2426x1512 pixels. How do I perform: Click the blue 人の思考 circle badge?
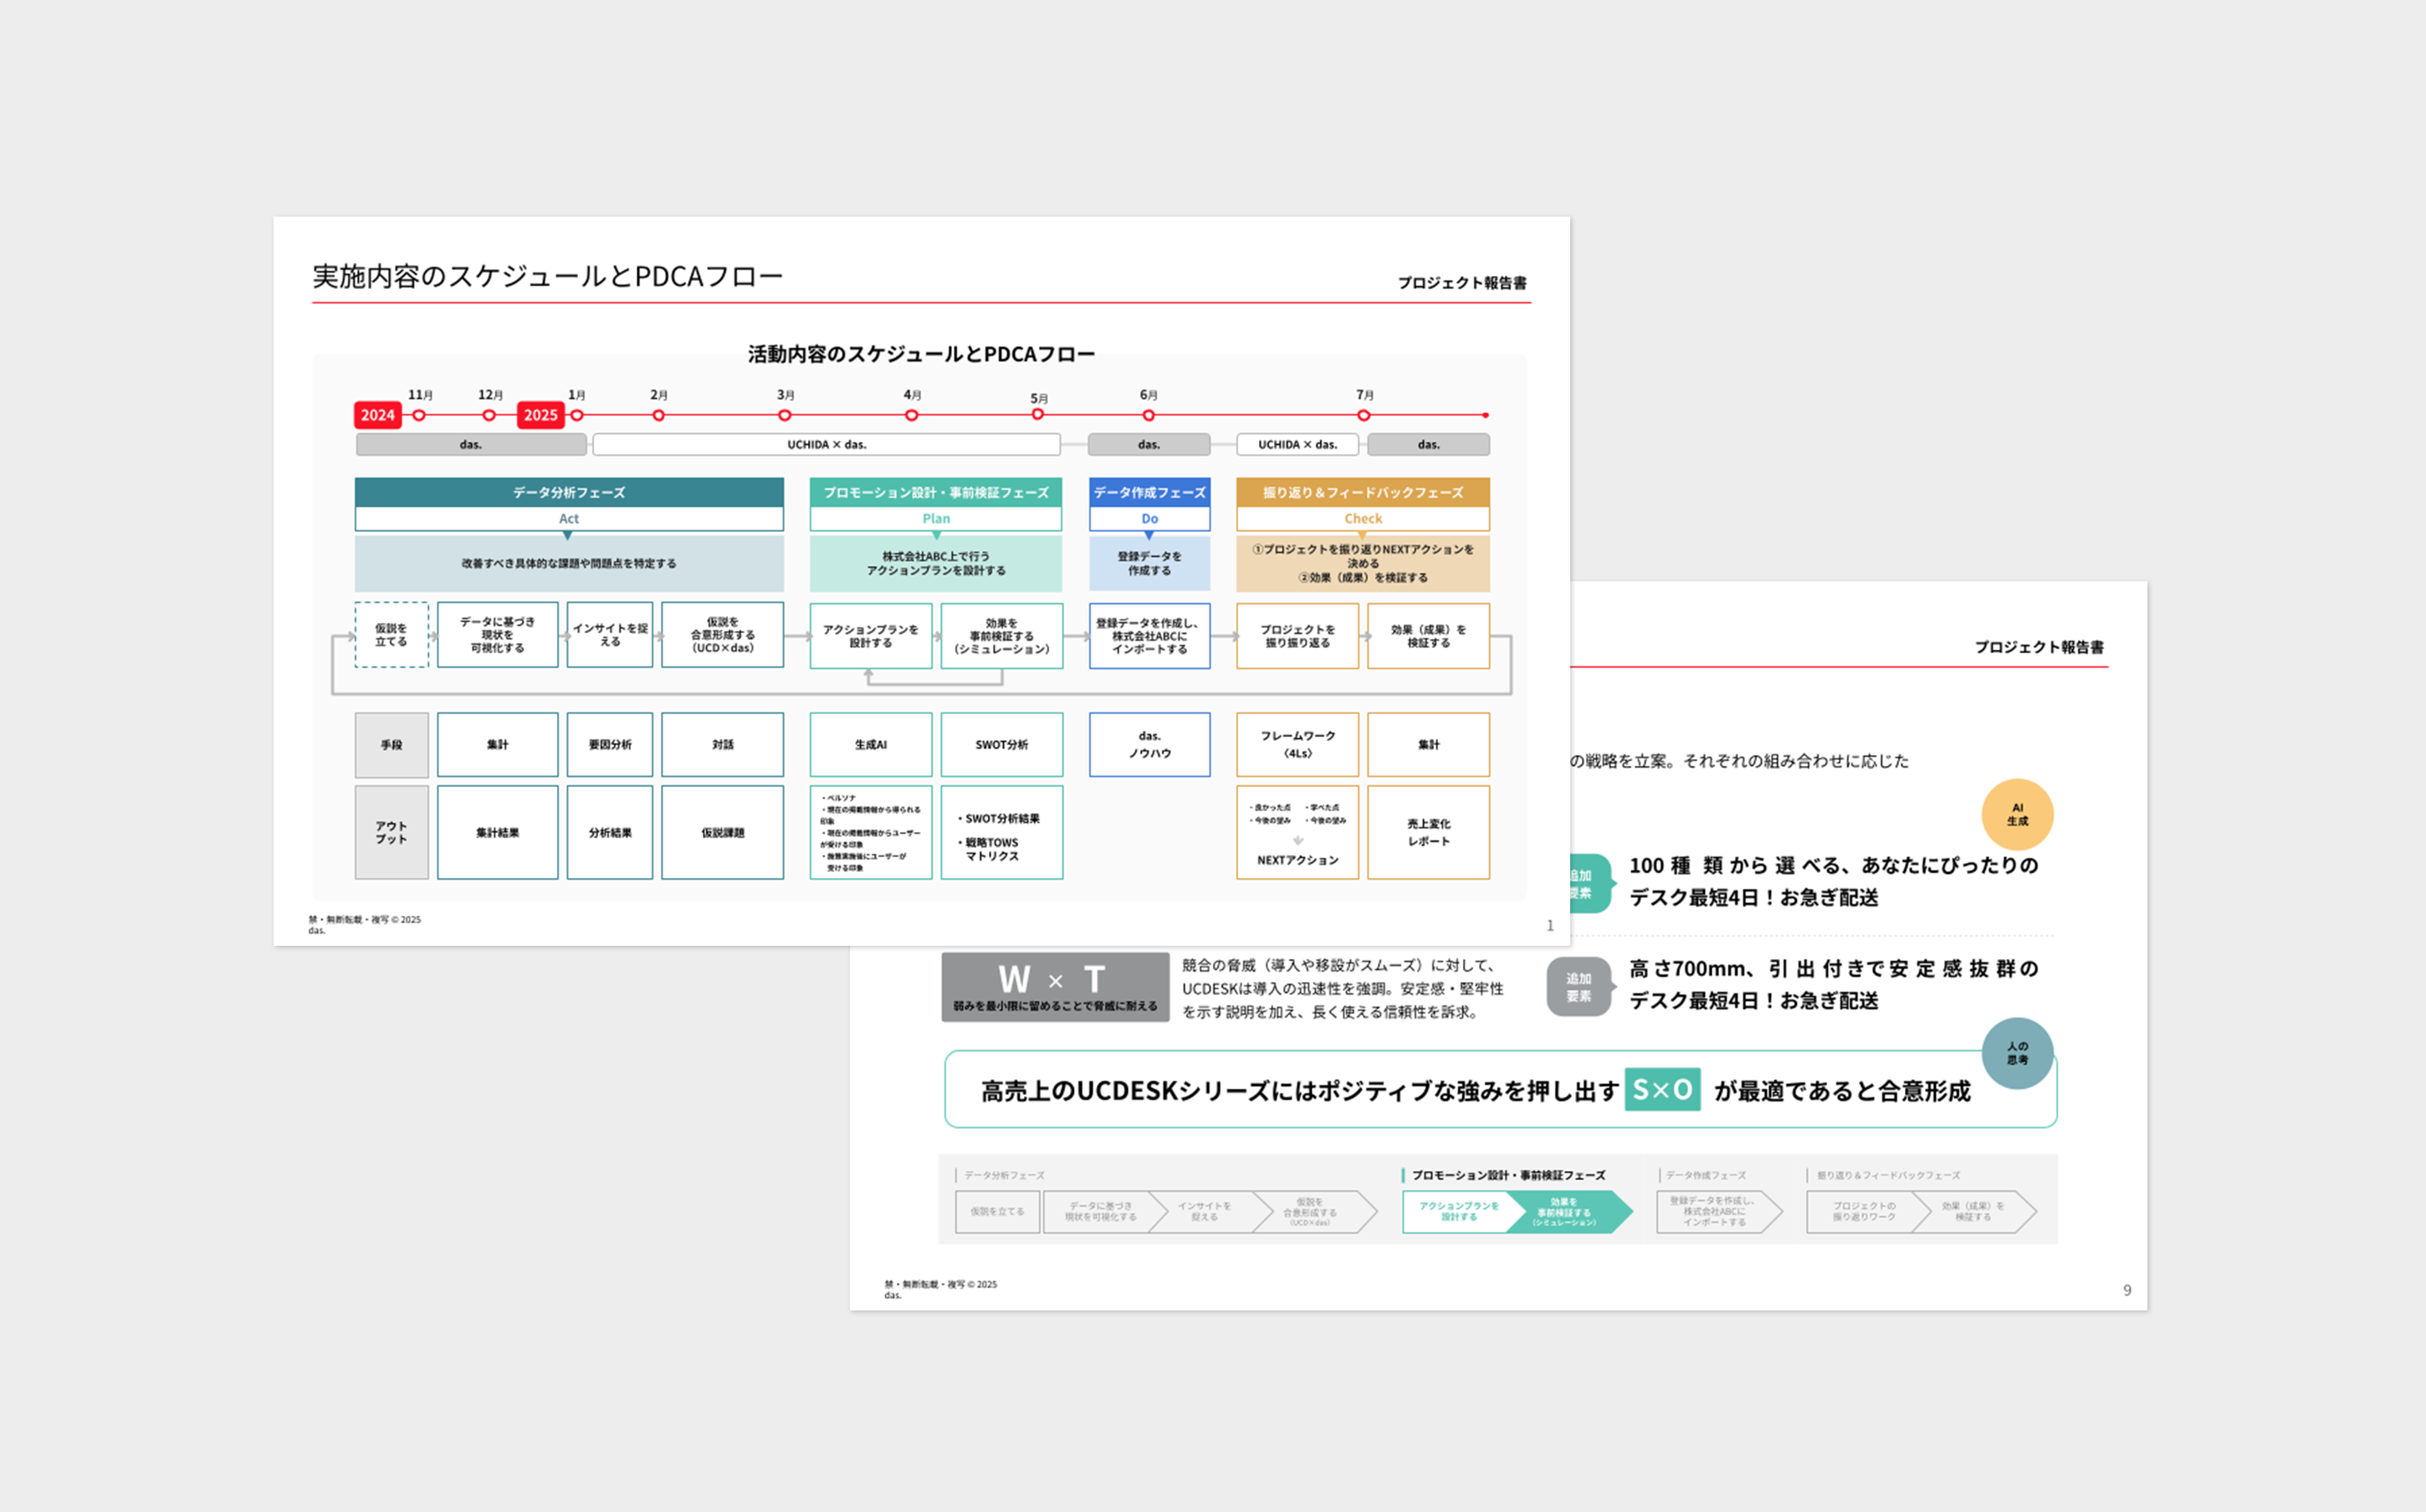tap(2017, 1053)
